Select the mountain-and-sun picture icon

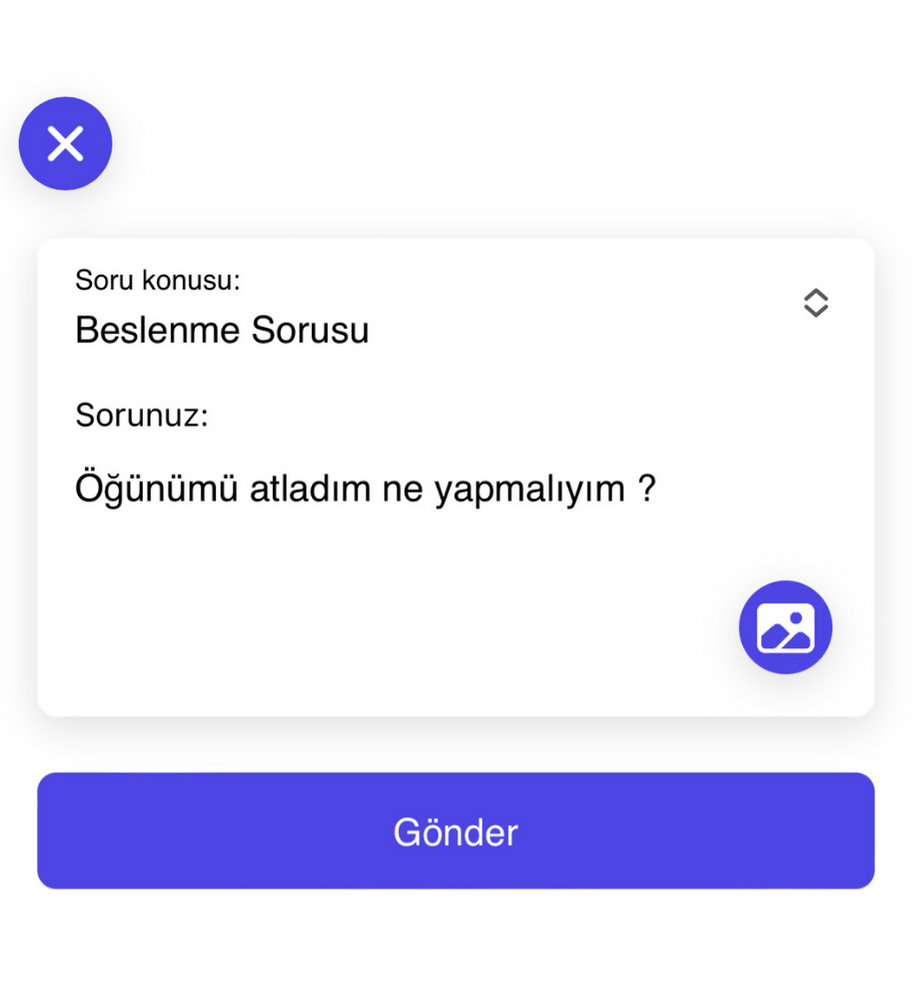(785, 628)
